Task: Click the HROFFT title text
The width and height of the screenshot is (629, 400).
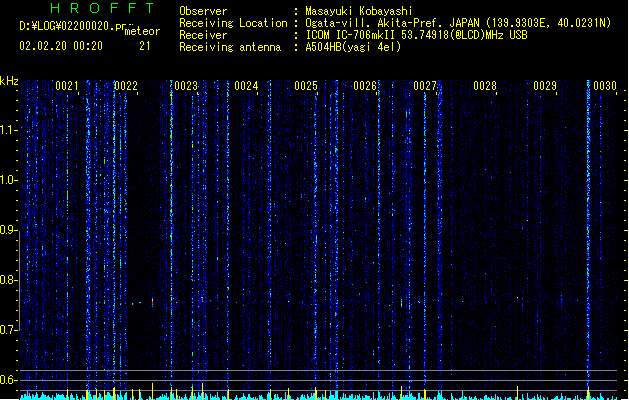Action: click(102, 8)
